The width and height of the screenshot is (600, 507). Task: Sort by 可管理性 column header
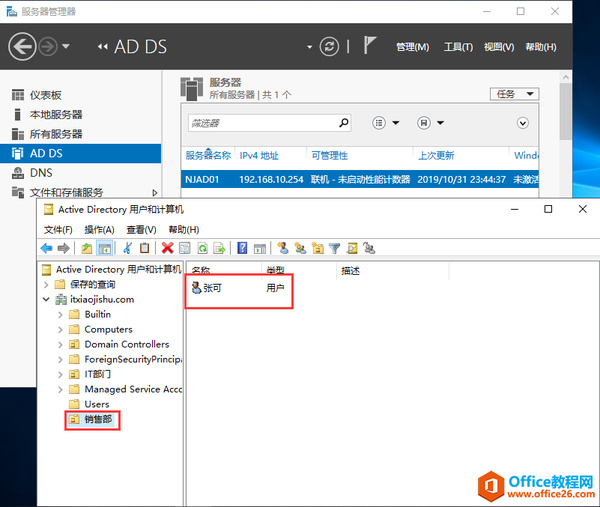coord(329,155)
